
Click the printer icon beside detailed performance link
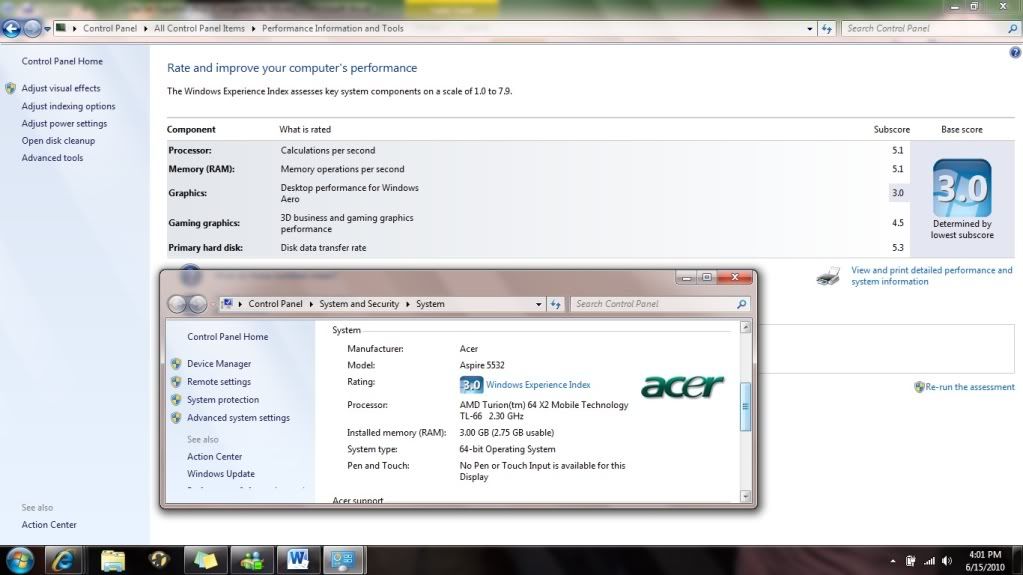829,276
